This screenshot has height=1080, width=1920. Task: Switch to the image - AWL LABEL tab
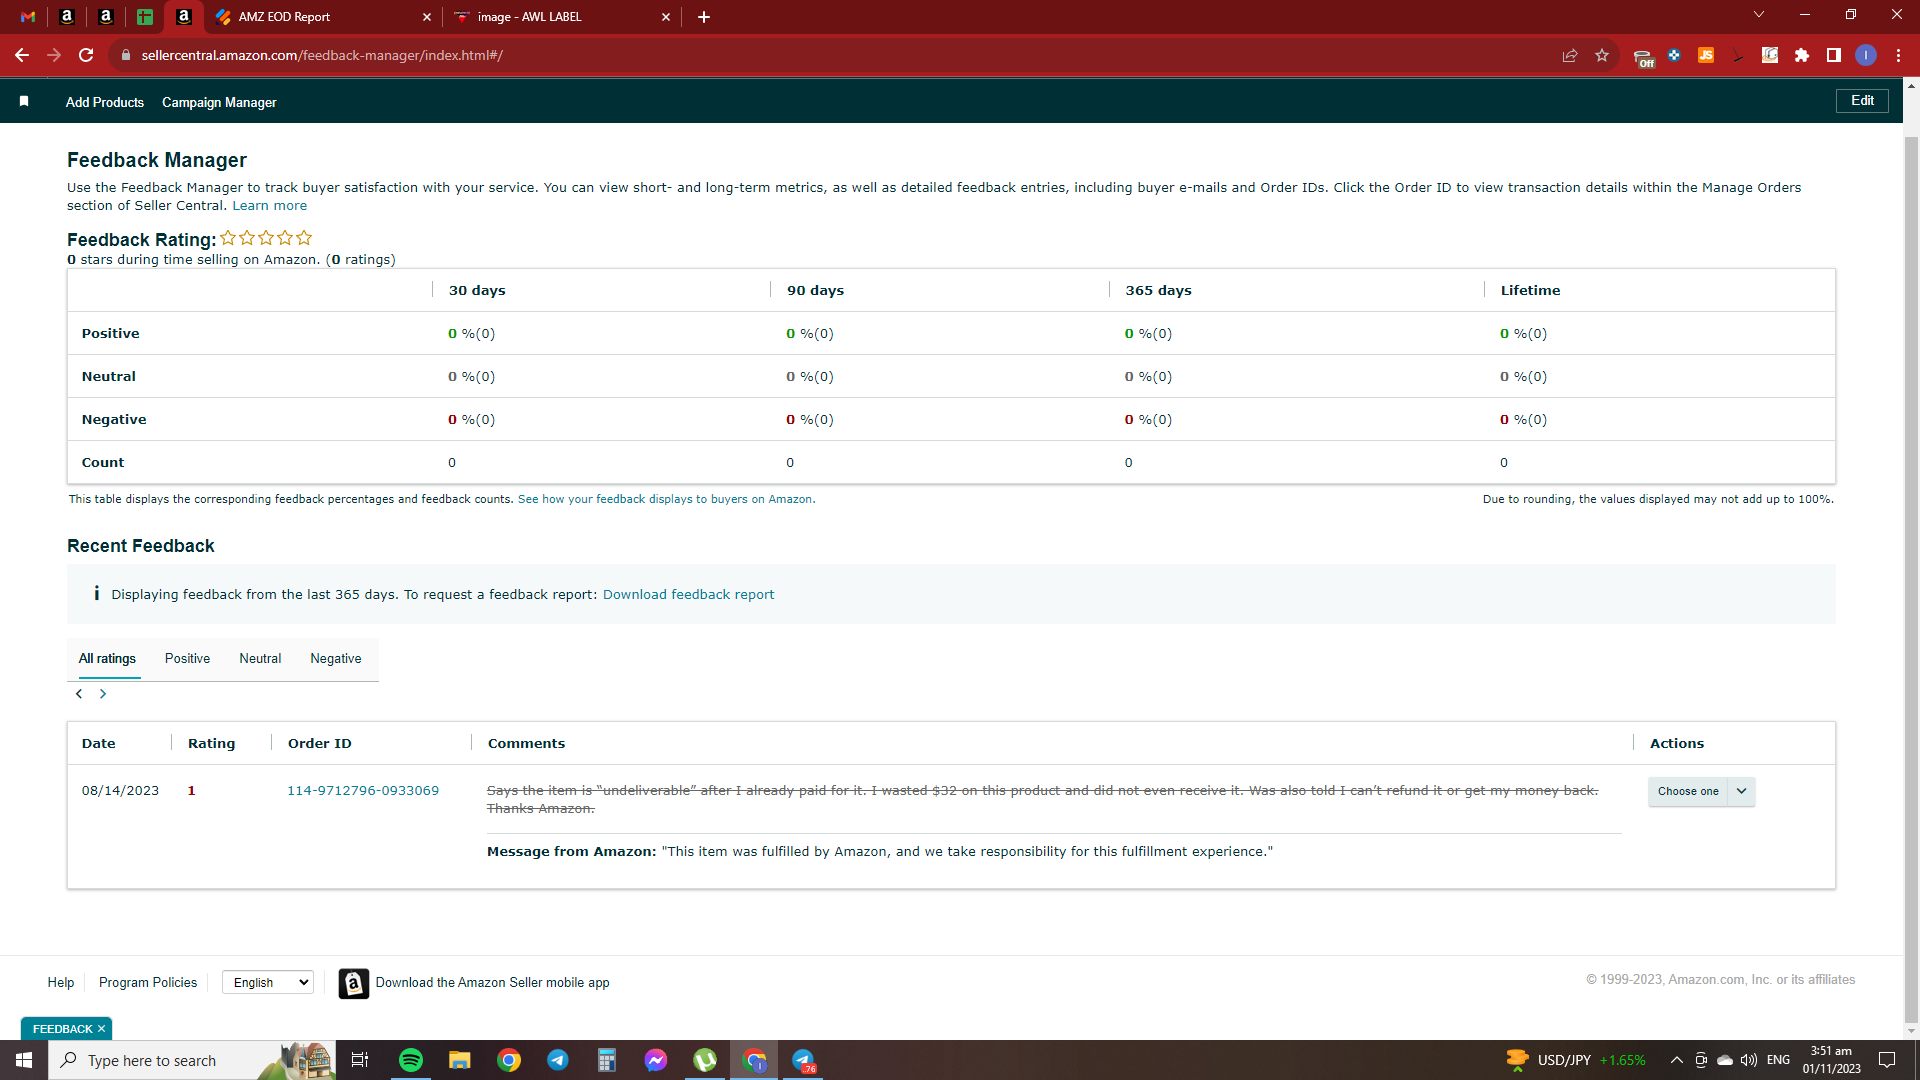coord(561,17)
